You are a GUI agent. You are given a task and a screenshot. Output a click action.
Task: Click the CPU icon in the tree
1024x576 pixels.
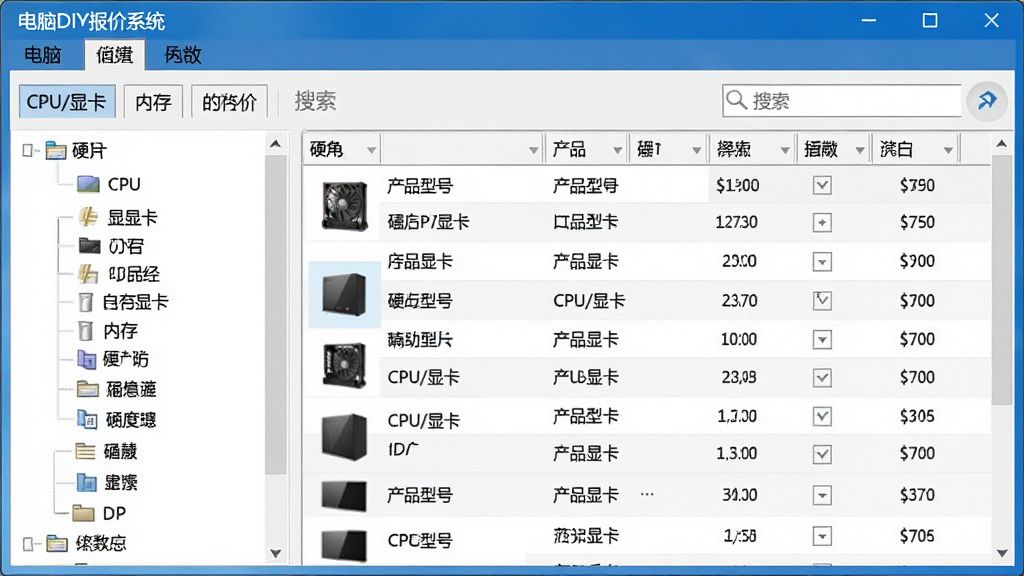[x=88, y=184]
